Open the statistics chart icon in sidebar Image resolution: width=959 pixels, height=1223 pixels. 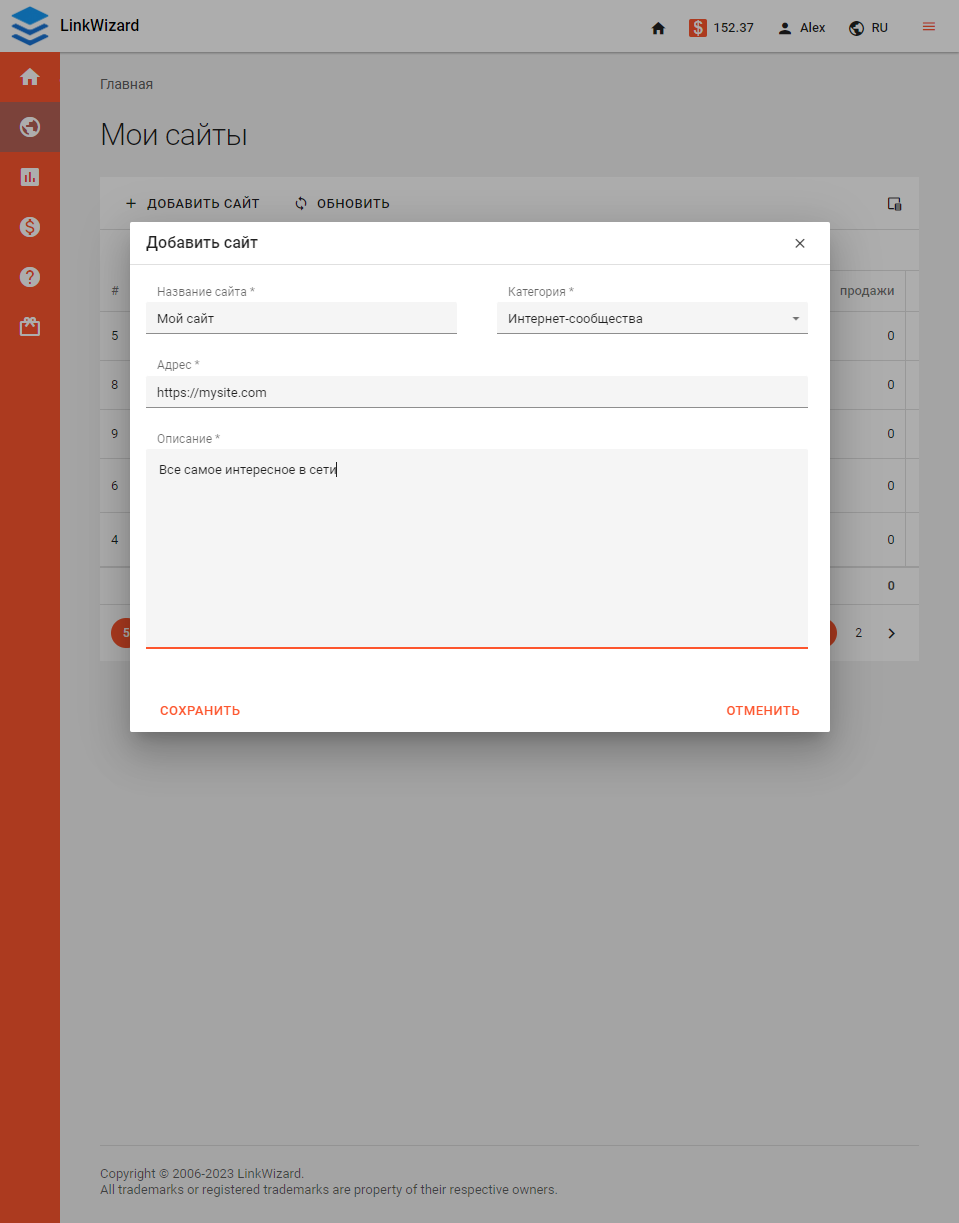pyautogui.click(x=29, y=177)
